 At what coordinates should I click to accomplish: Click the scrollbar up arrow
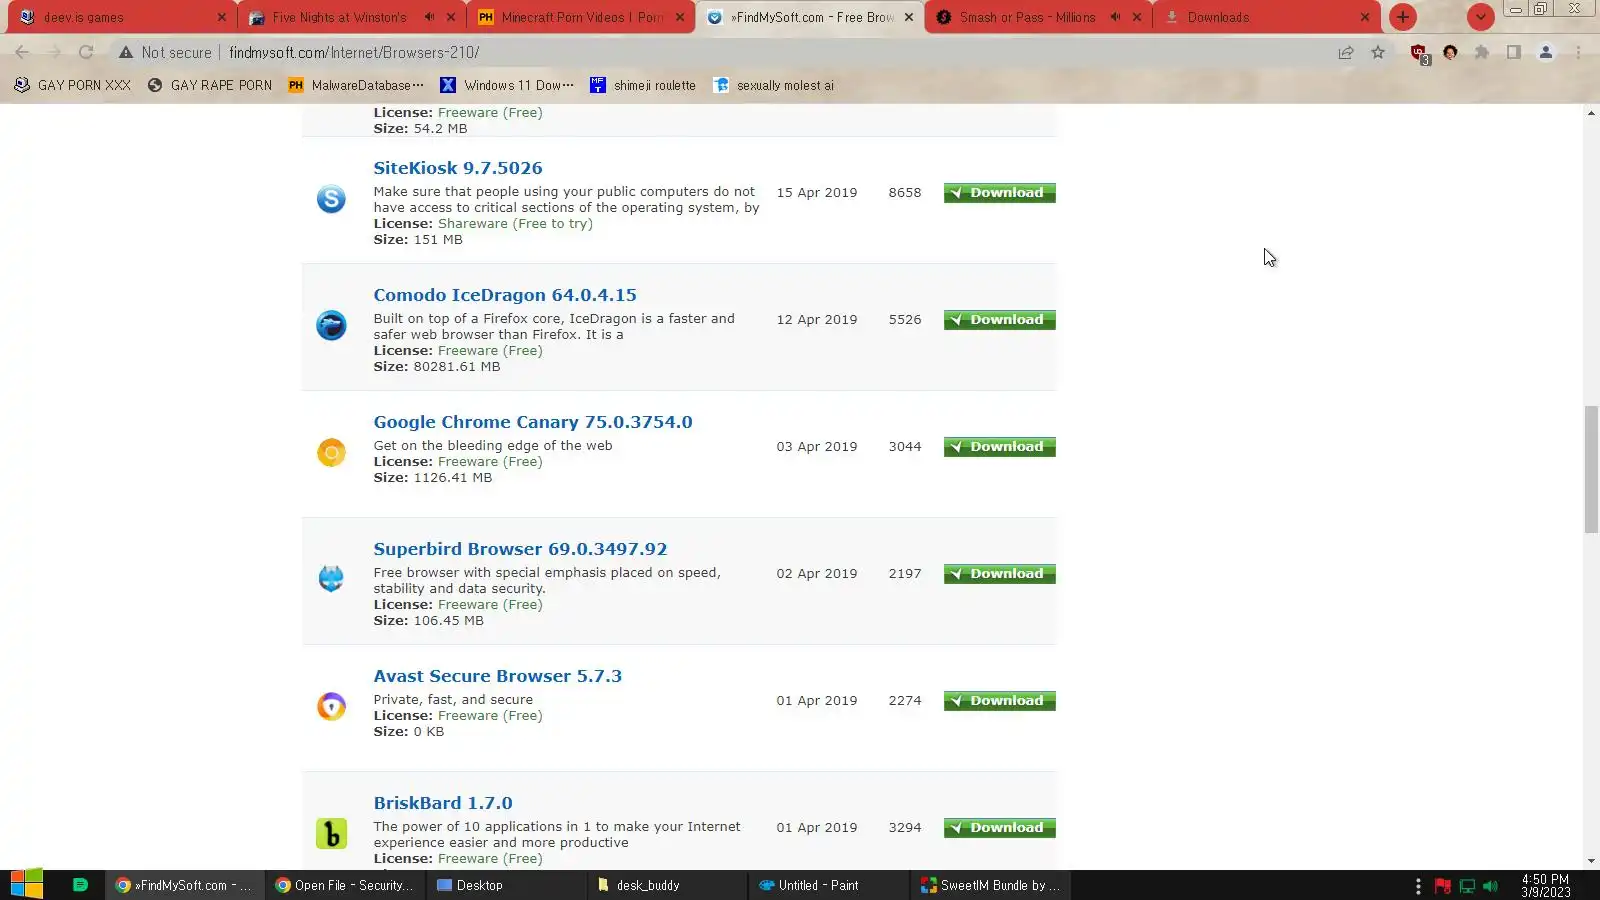[1591, 113]
